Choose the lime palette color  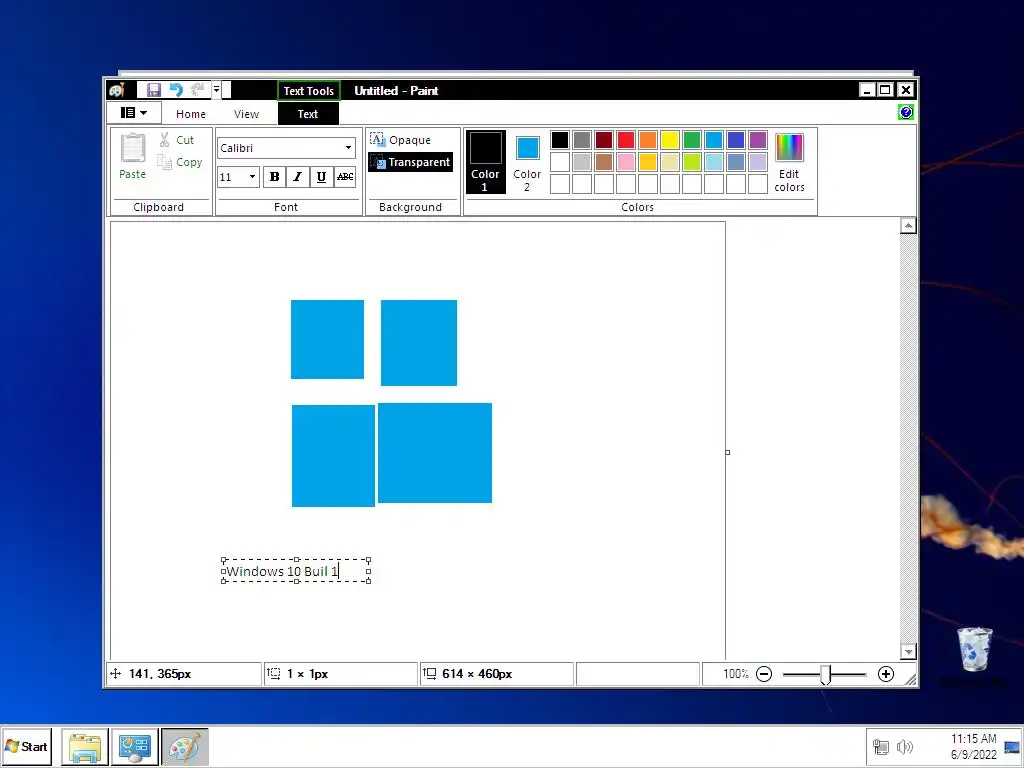click(x=692, y=161)
